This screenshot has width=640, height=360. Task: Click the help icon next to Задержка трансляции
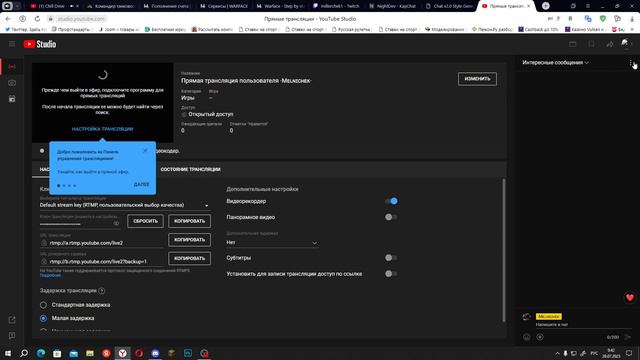click(102, 291)
